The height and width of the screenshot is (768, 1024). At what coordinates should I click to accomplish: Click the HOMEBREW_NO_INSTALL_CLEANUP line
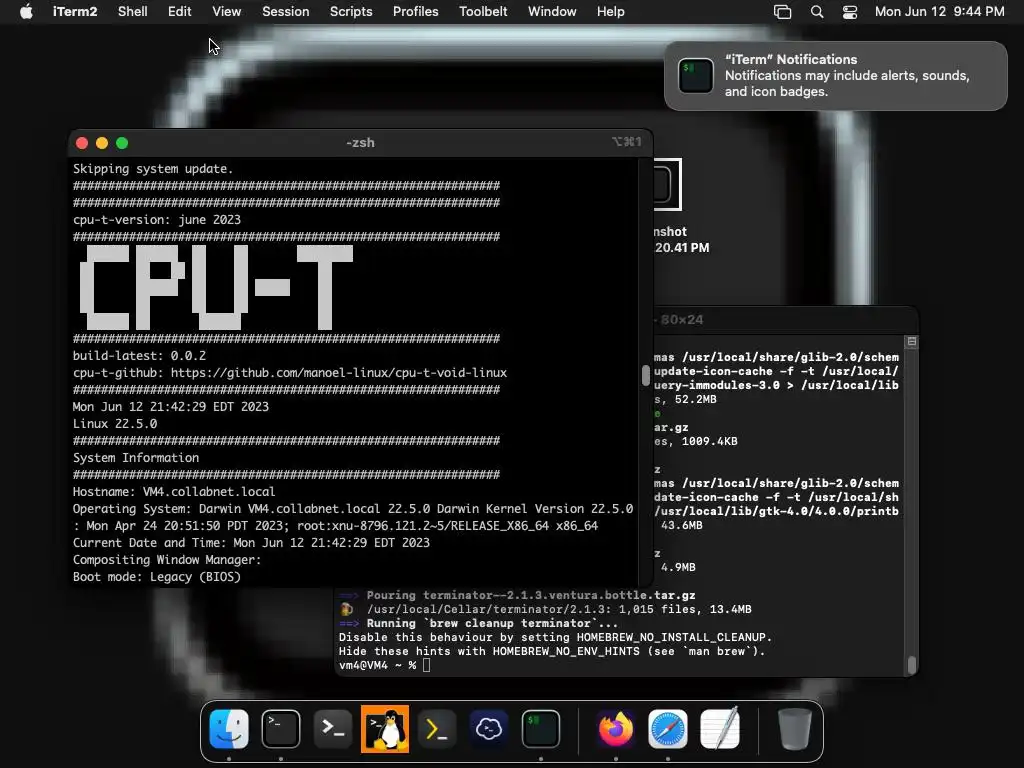point(556,637)
